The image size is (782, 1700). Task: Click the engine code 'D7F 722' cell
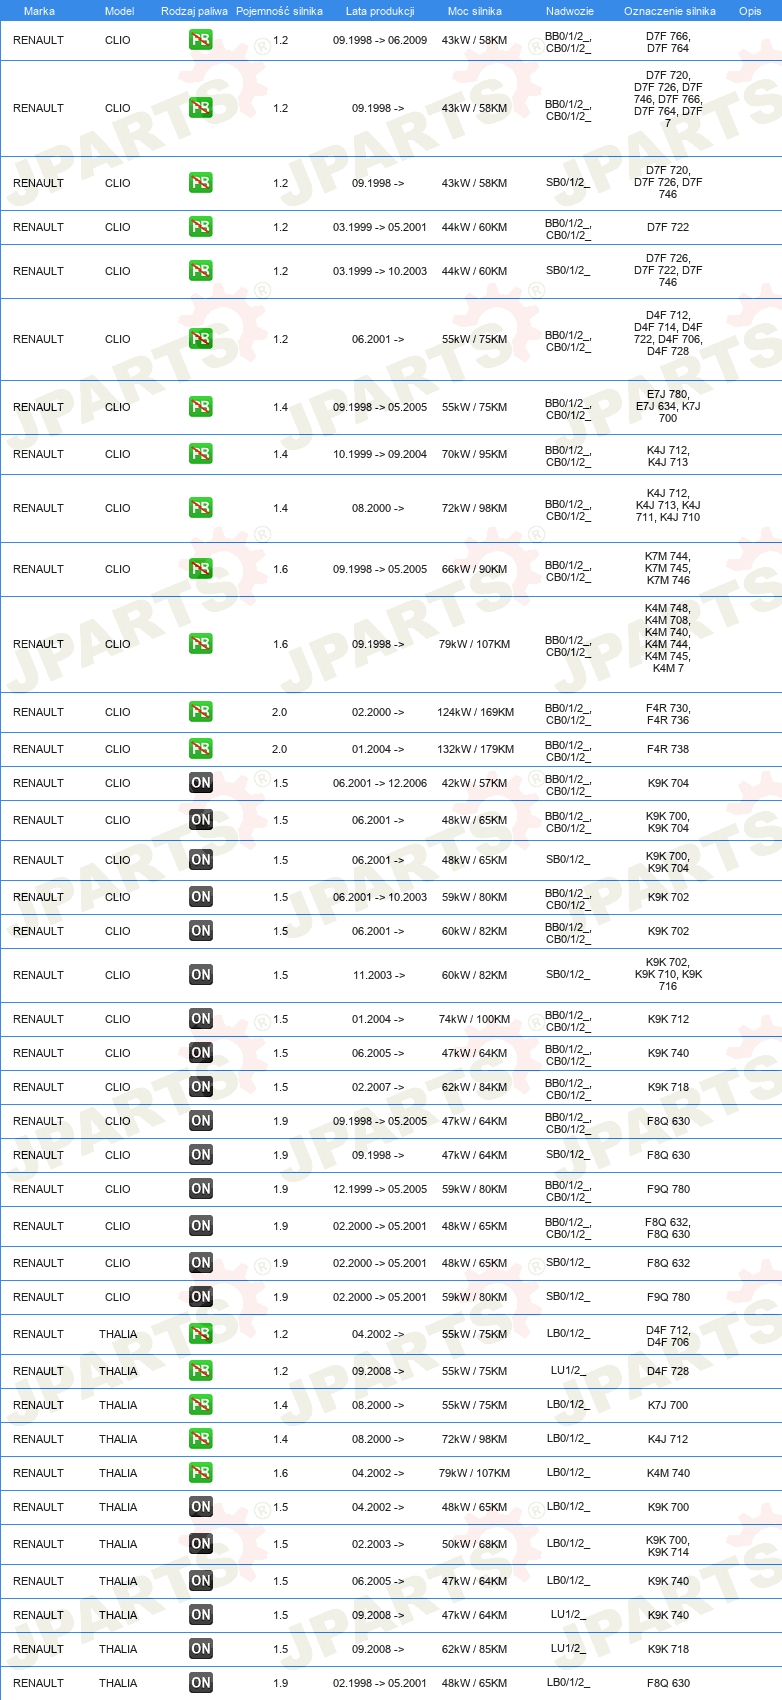click(x=668, y=227)
